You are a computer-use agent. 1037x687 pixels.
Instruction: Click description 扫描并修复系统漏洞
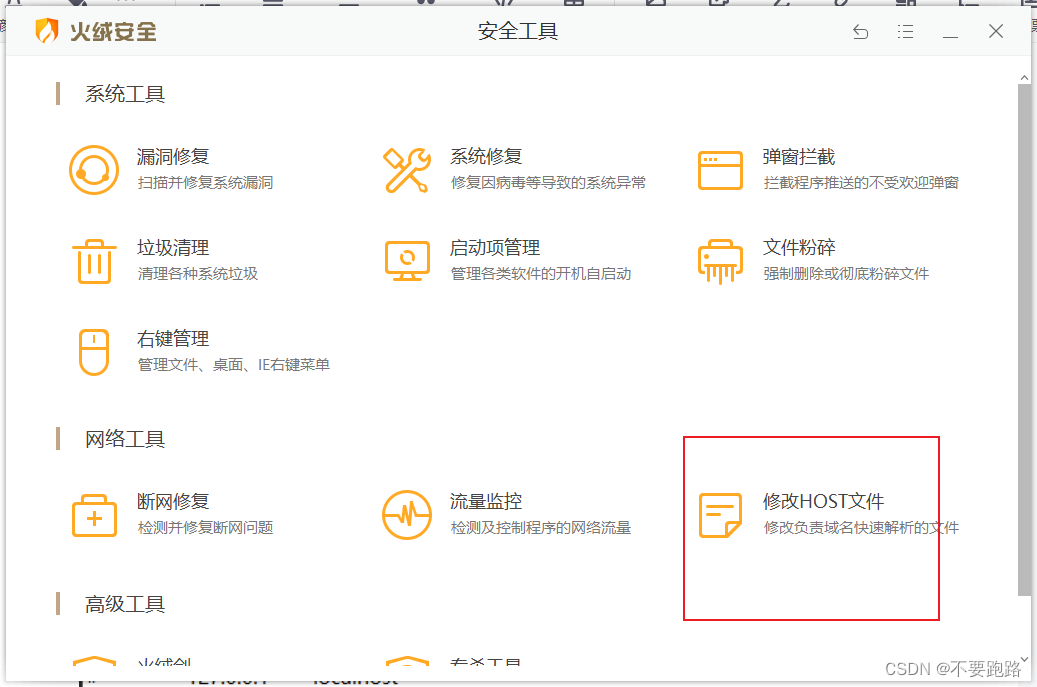click(205, 182)
